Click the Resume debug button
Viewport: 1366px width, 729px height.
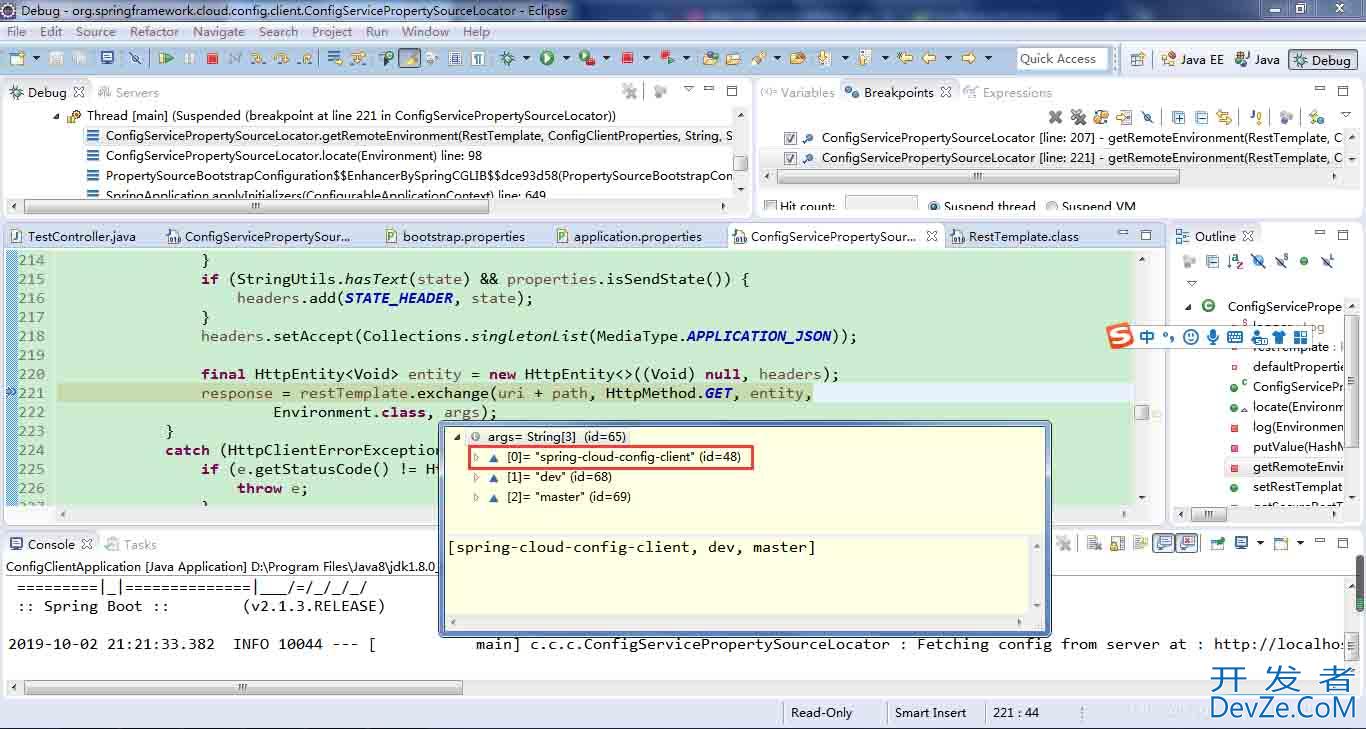pyautogui.click(x=166, y=58)
